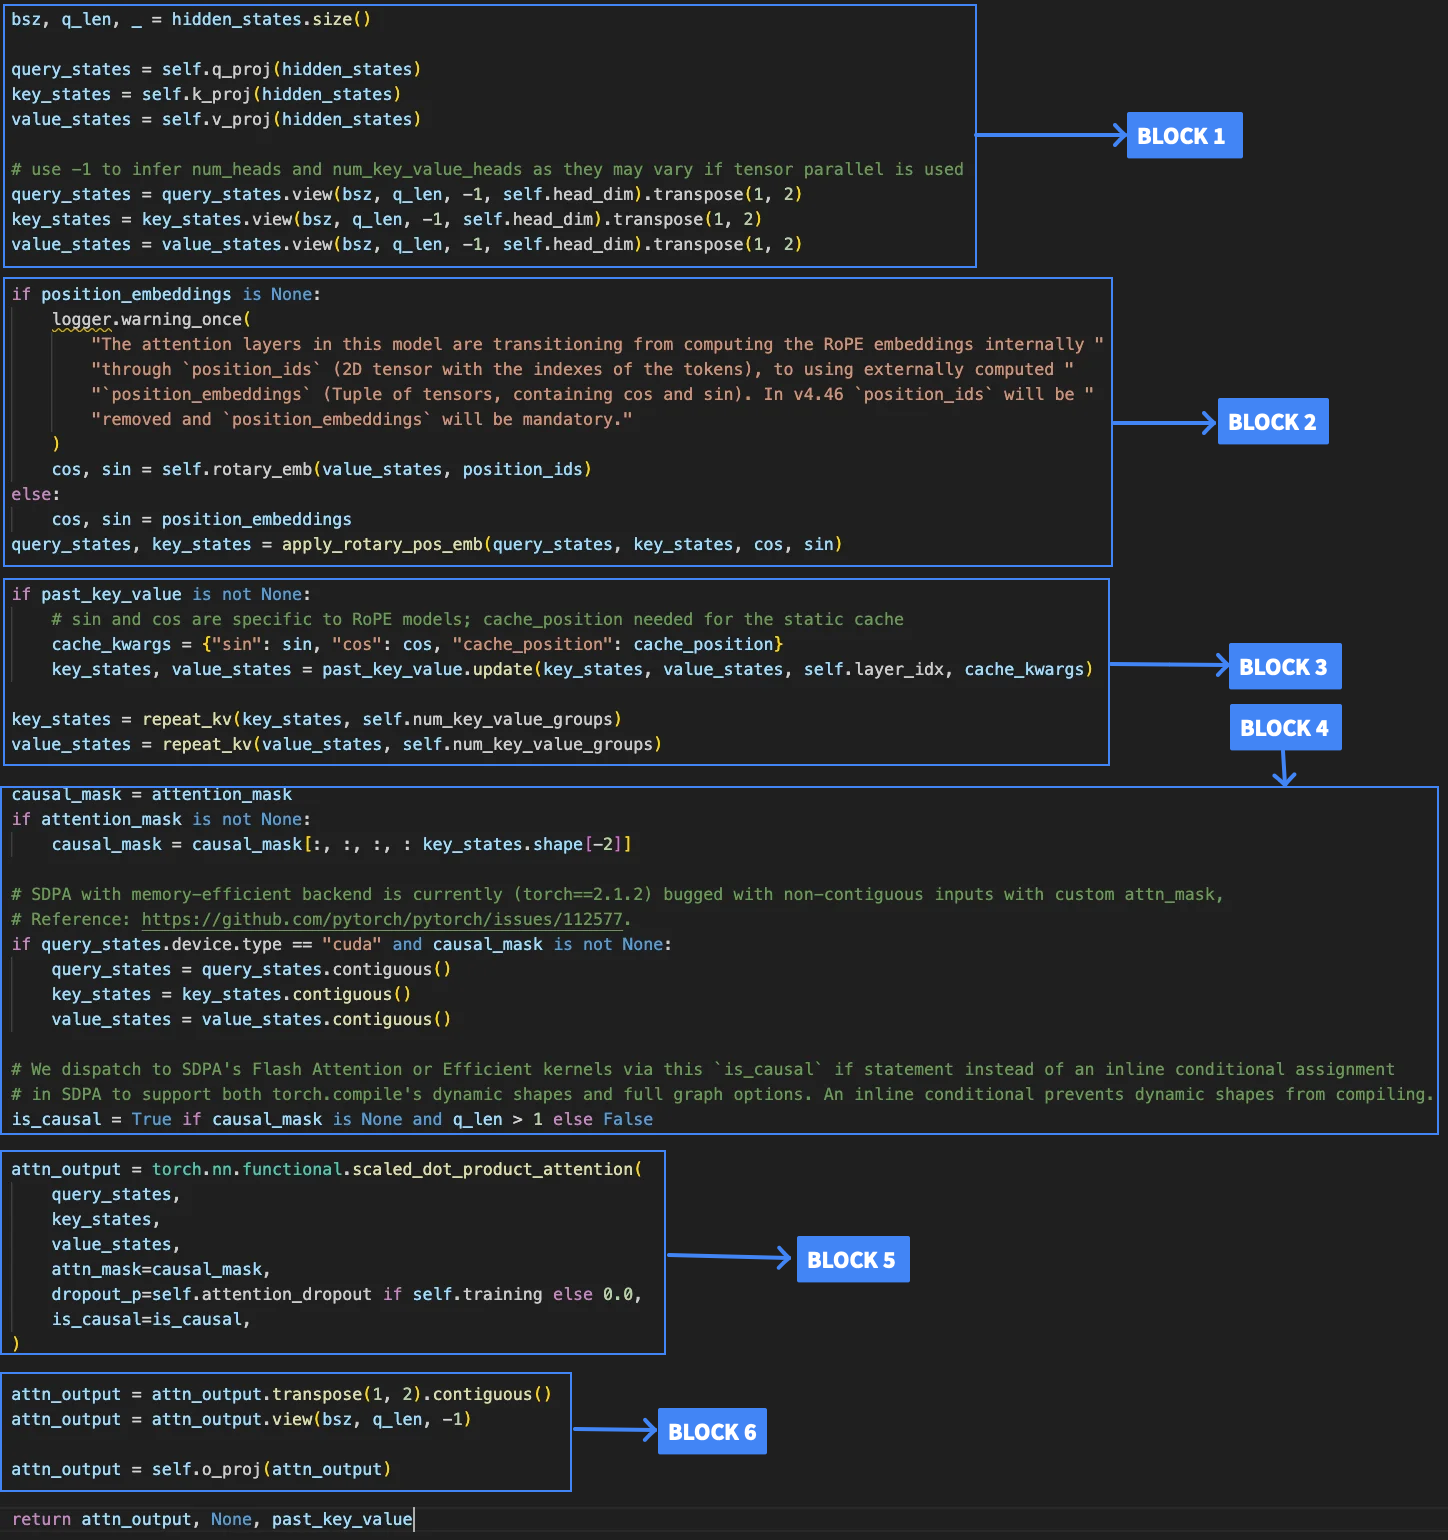Click the 'value_states,' argument in the attention call
1448x1540 pixels.
coord(116,1244)
